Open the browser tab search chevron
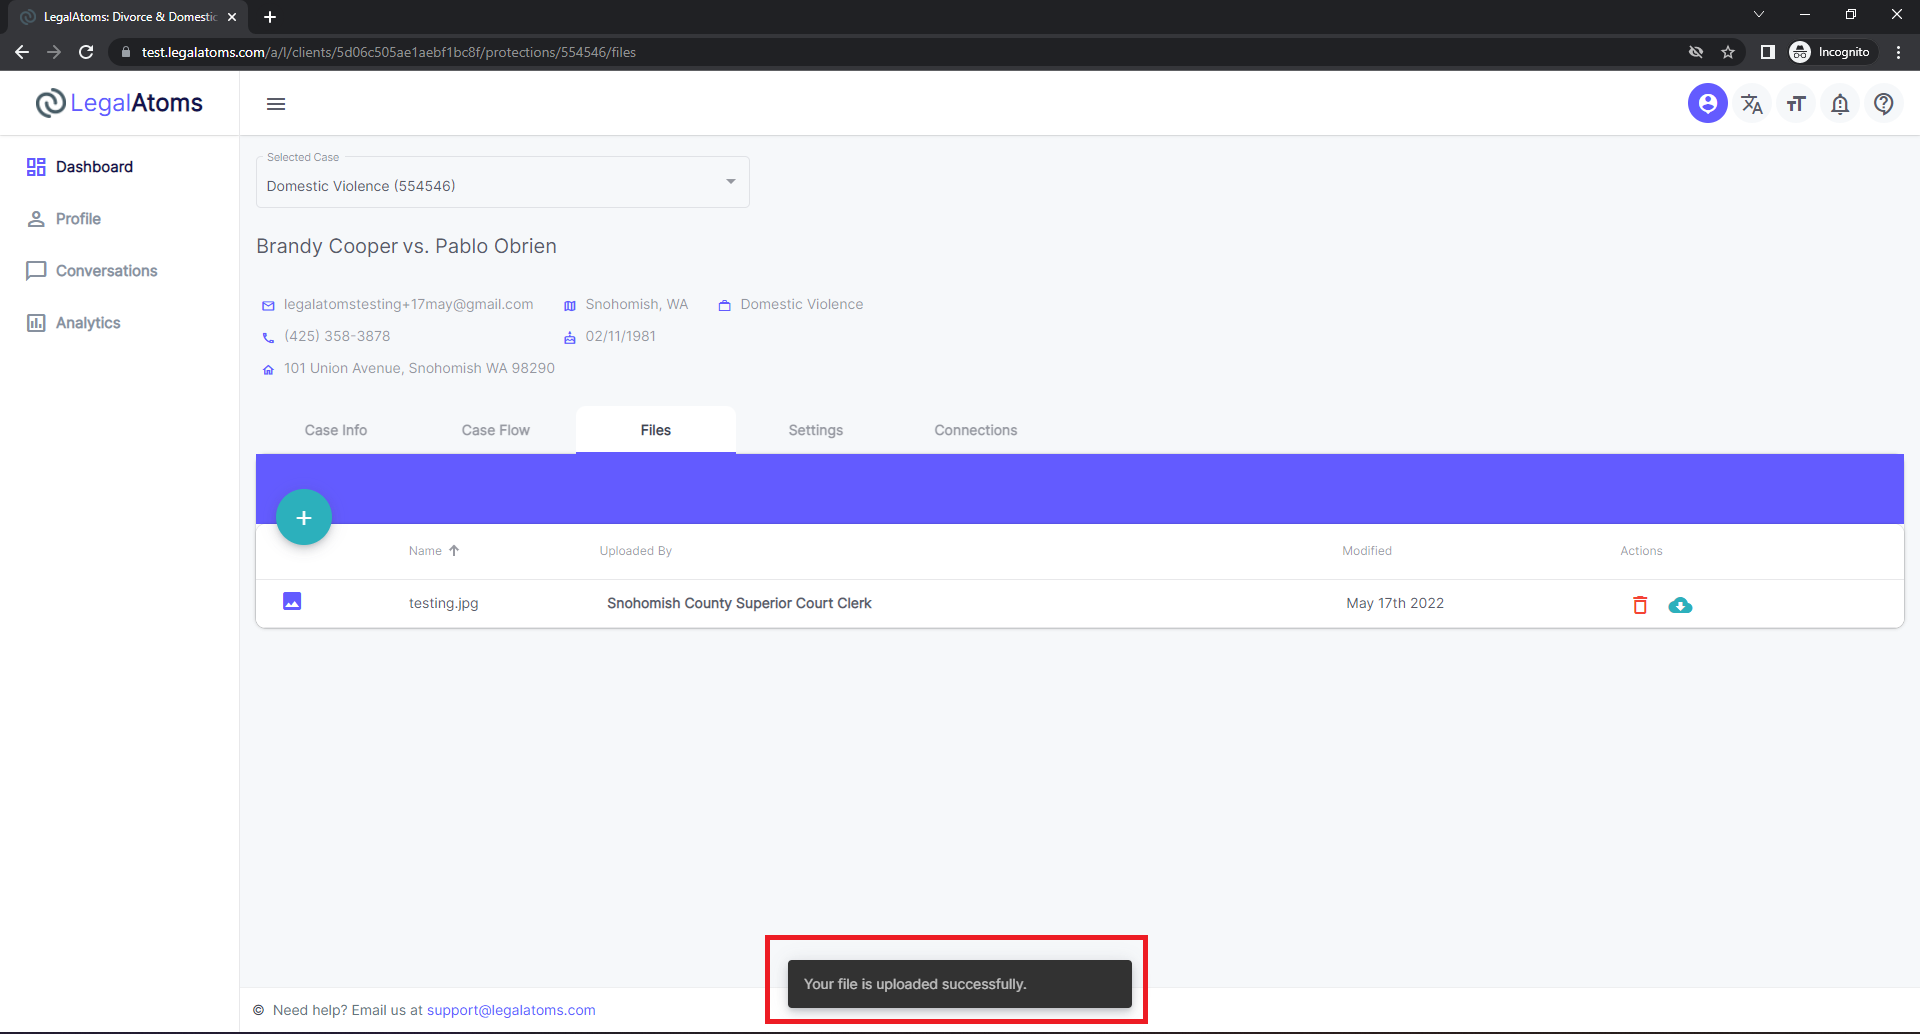The image size is (1920, 1034). pos(1758,14)
